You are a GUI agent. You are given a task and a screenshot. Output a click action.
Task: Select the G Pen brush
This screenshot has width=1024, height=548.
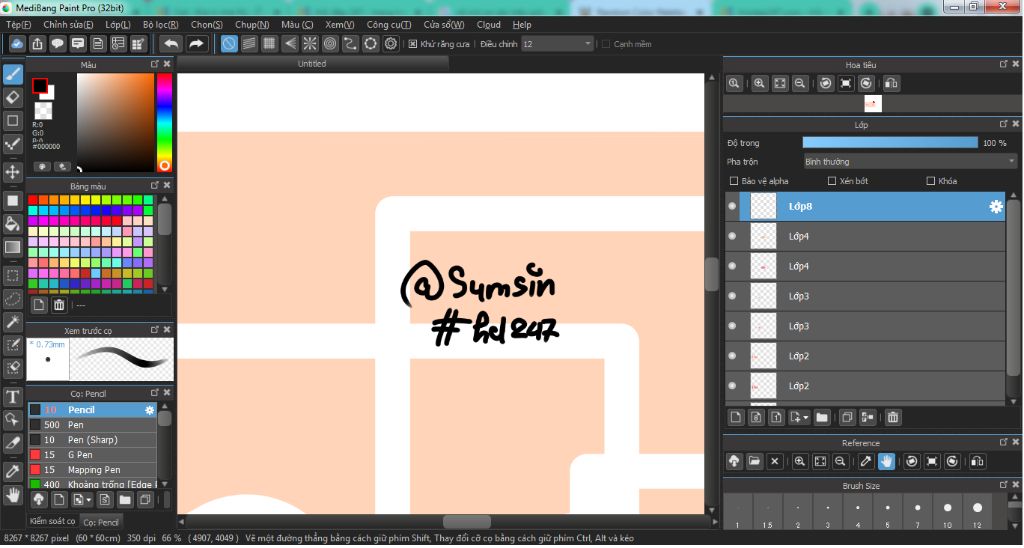pos(92,455)
